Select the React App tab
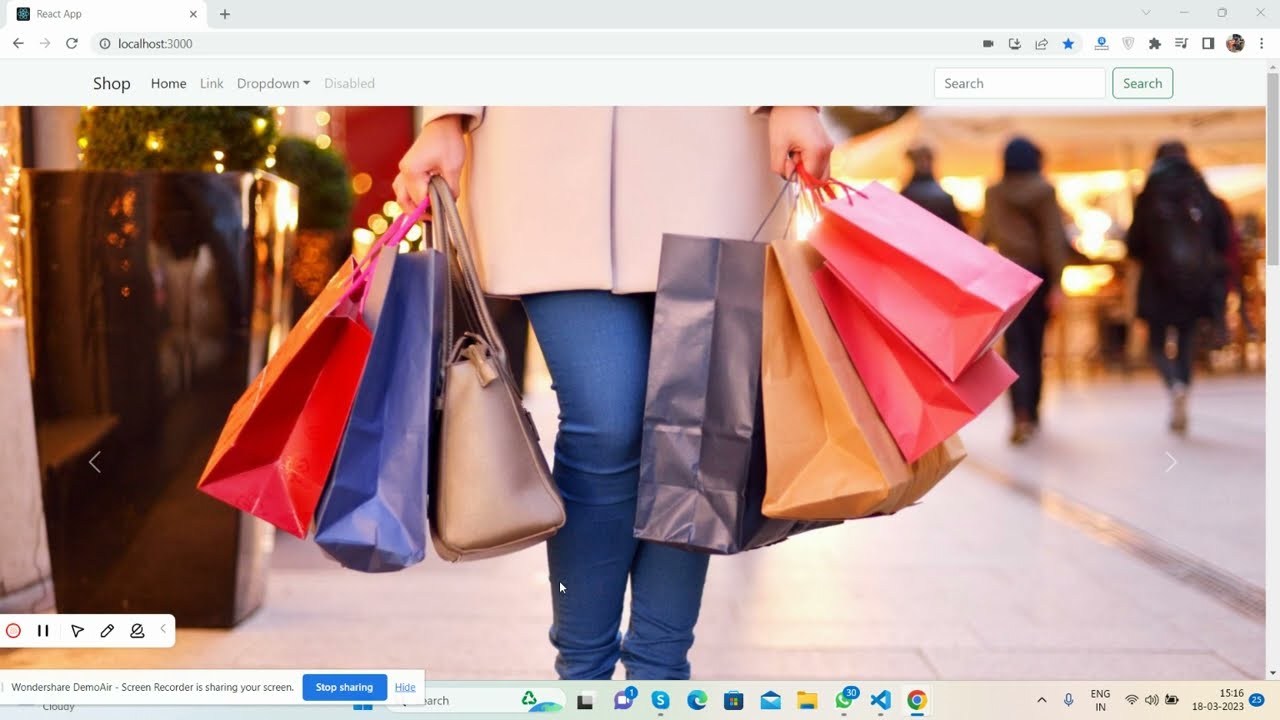 click(104, 14)
